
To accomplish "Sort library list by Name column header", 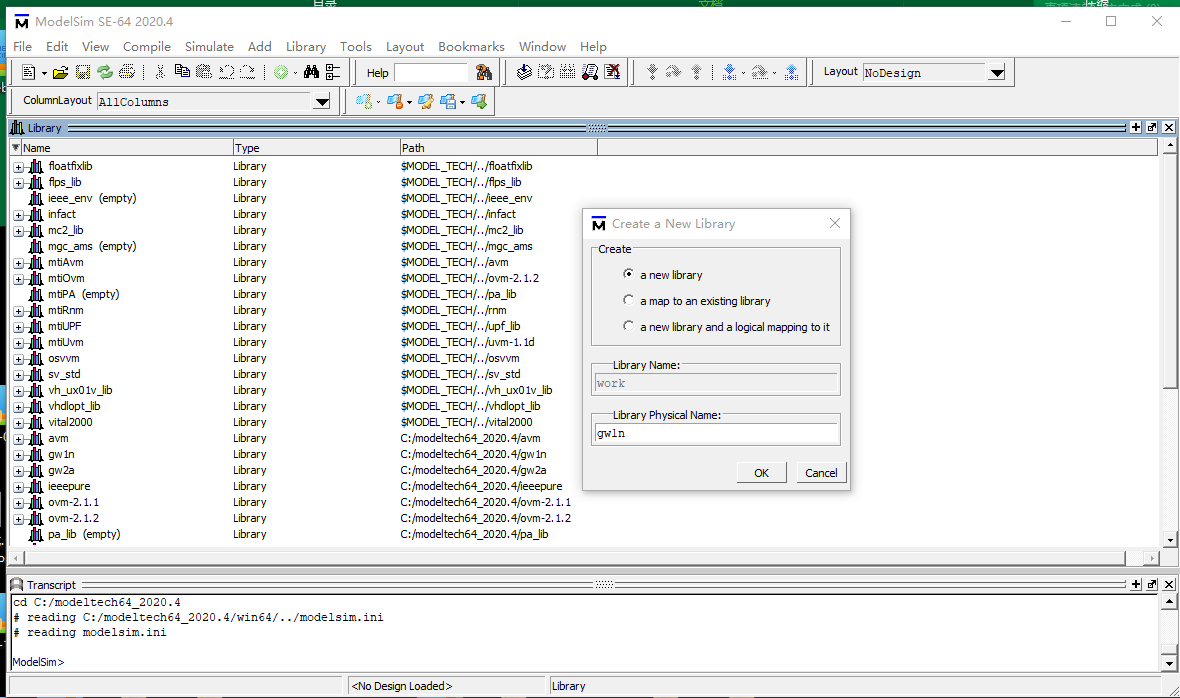I will point(126,148).
